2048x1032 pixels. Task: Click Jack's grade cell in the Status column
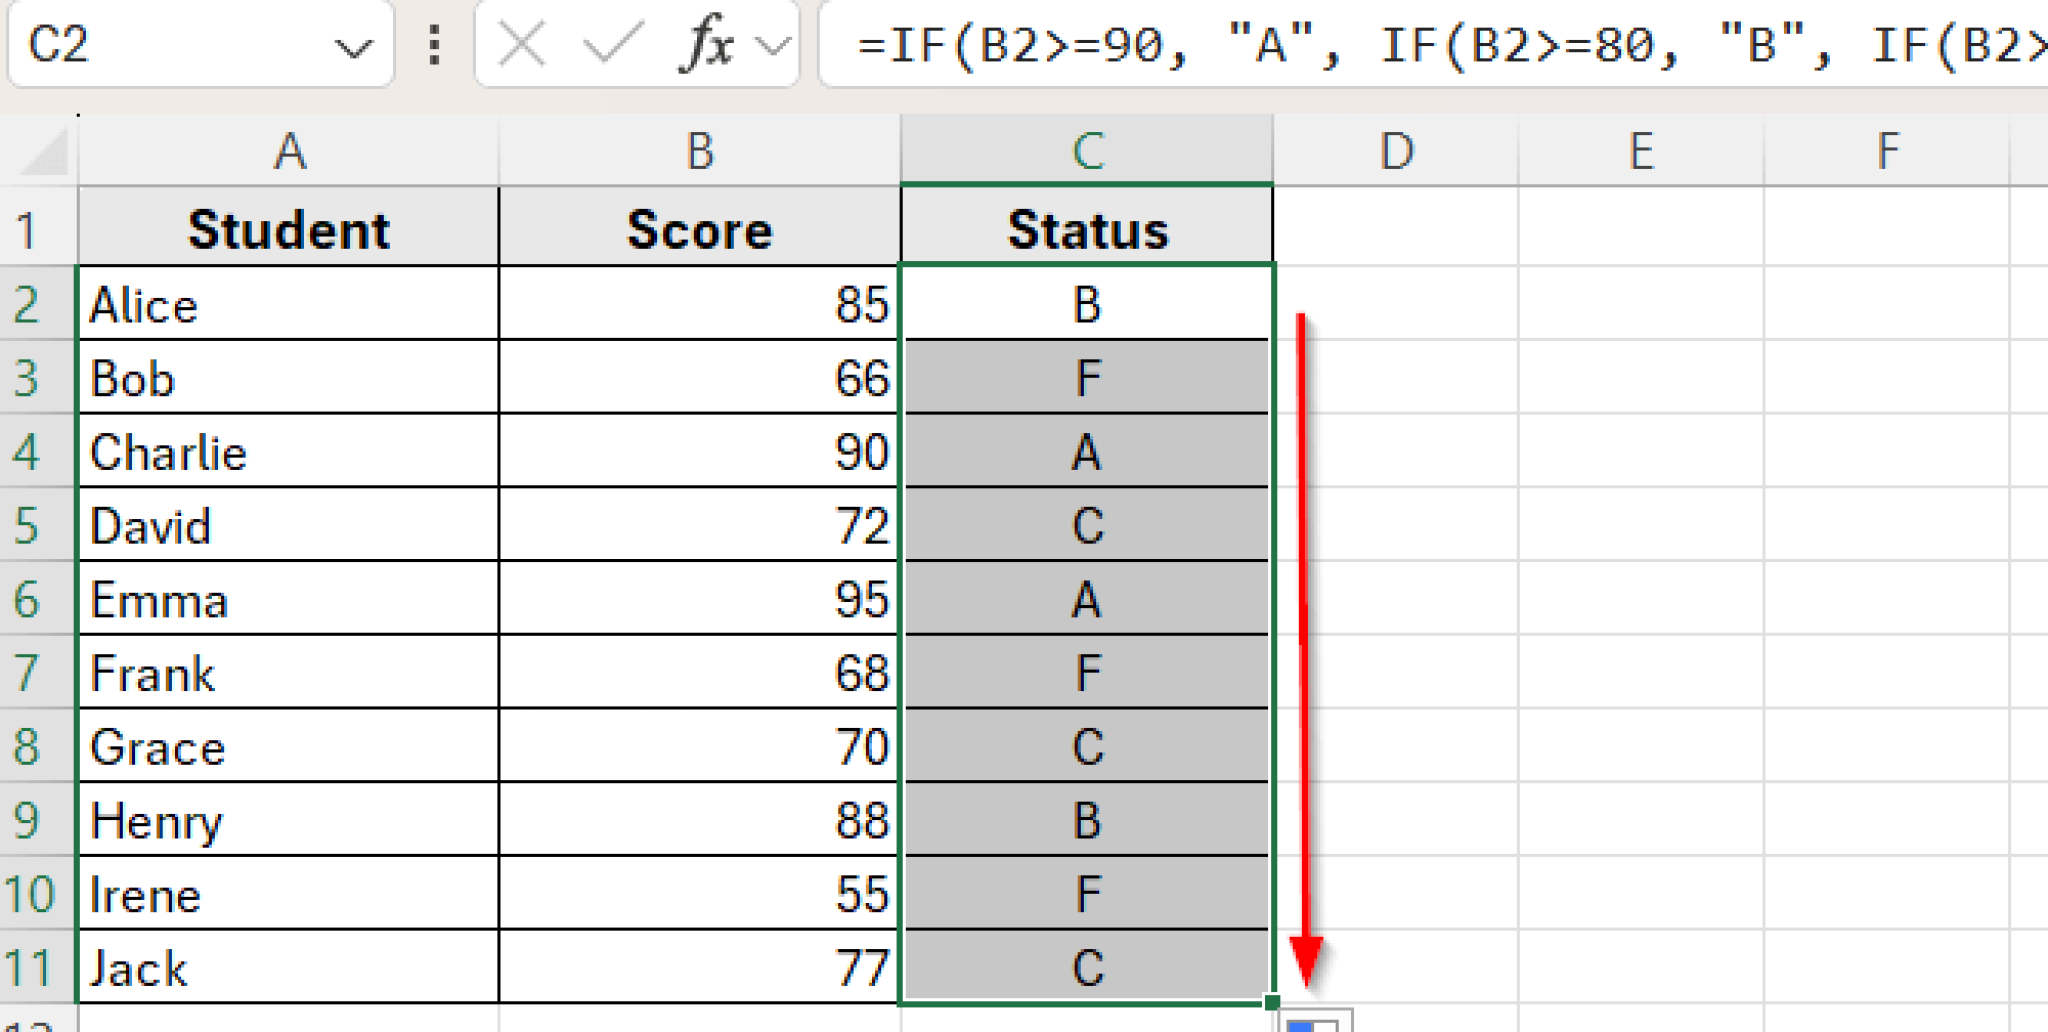pos(1086,966)
